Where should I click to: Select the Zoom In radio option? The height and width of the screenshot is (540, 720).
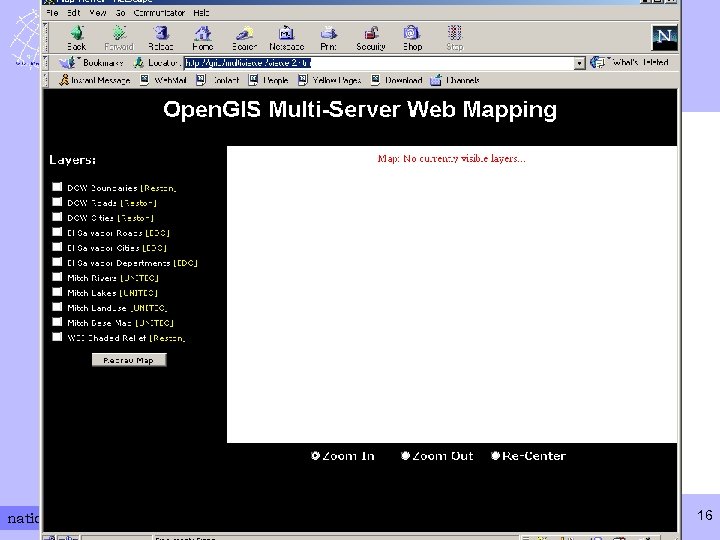(x=315, y=456)
